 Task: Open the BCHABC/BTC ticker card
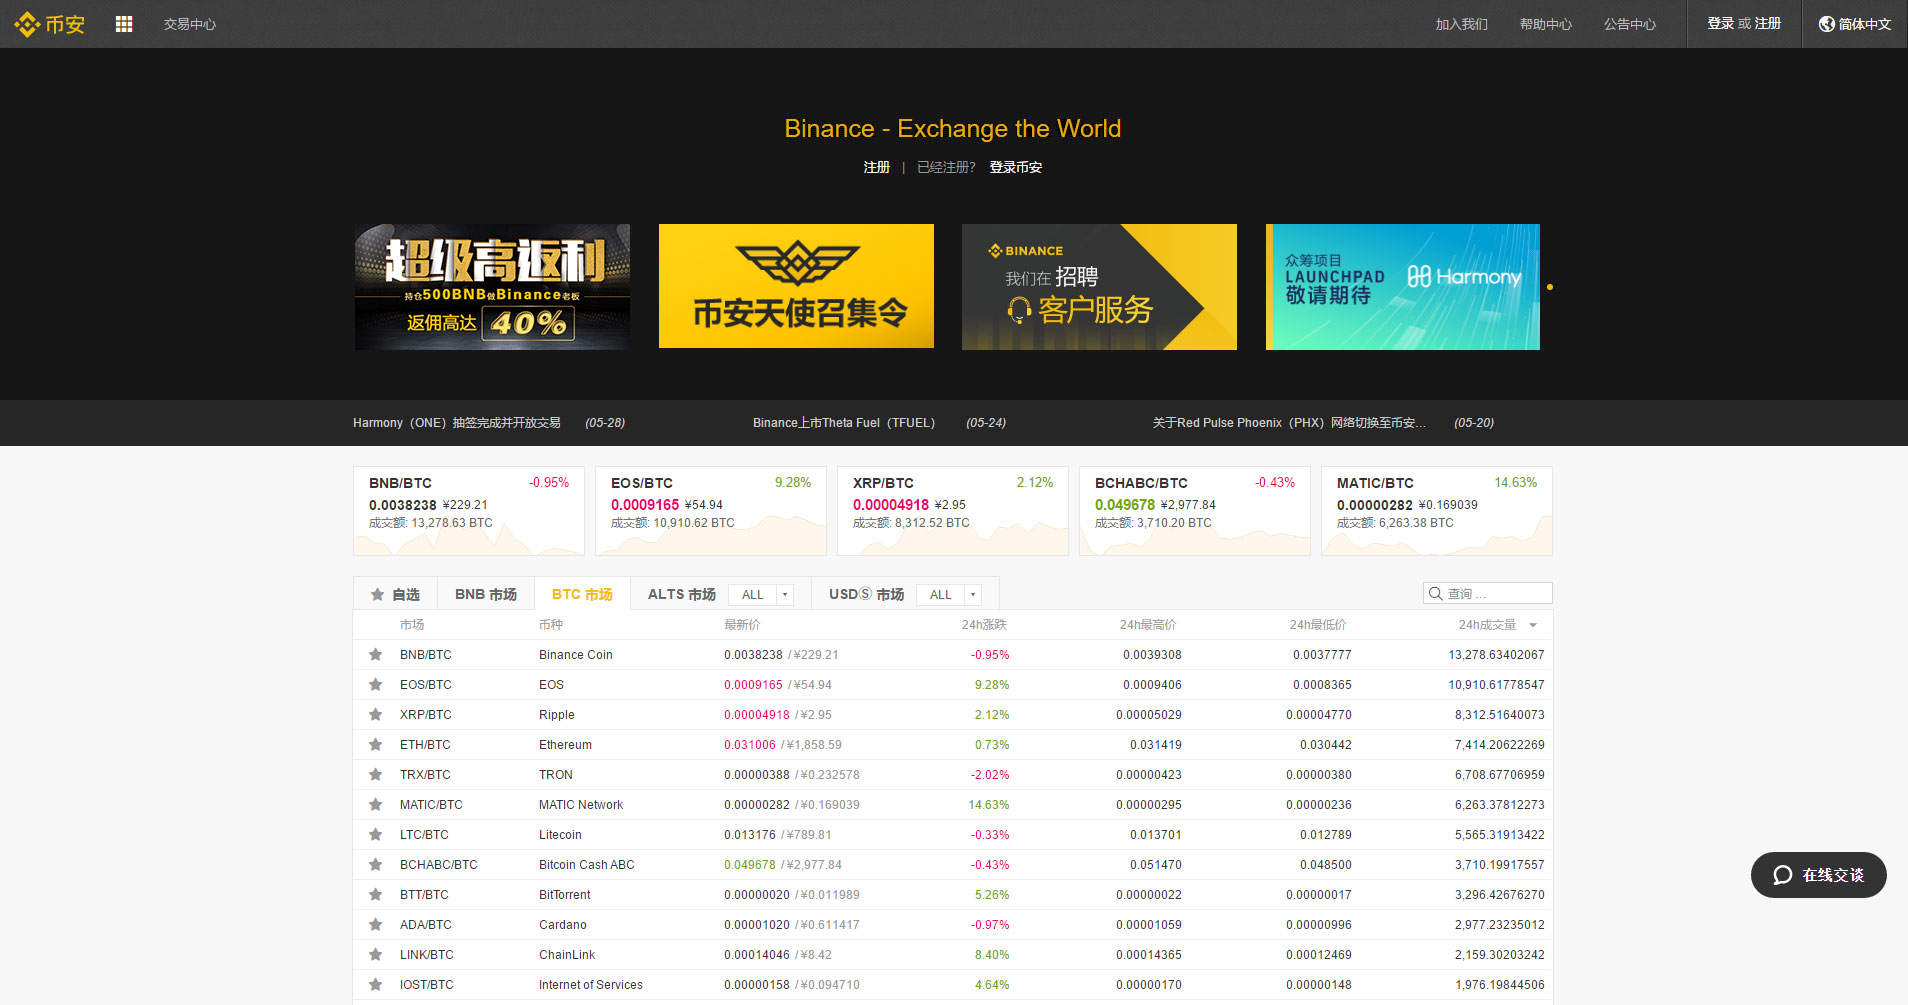(x=1195, y=511)
